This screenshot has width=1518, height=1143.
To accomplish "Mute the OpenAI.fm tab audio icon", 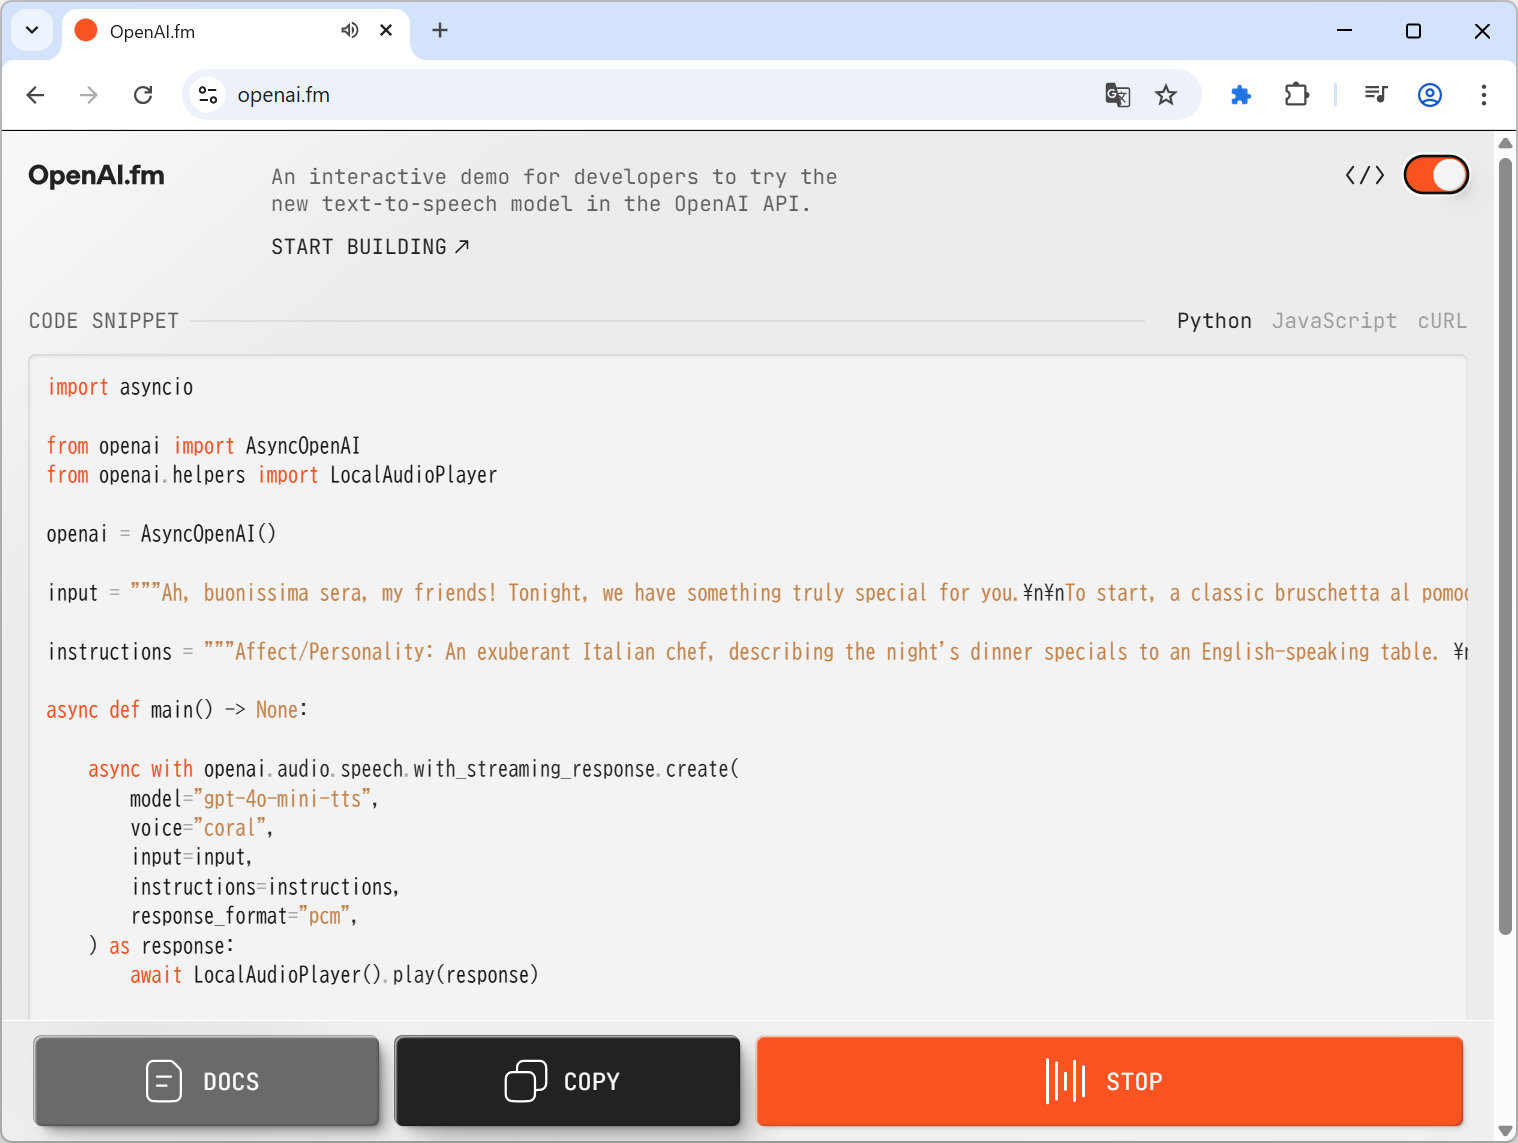I will [x=349, y=31].
